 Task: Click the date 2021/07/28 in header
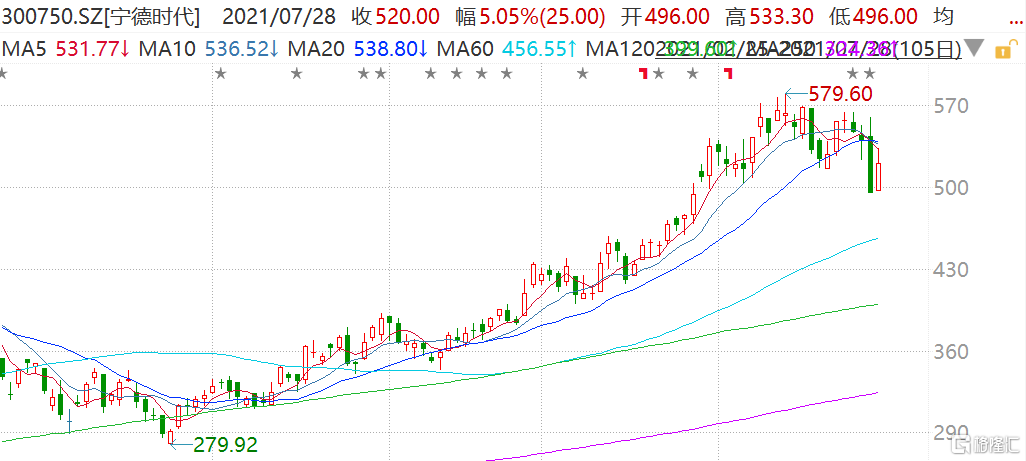pos(281,16)
